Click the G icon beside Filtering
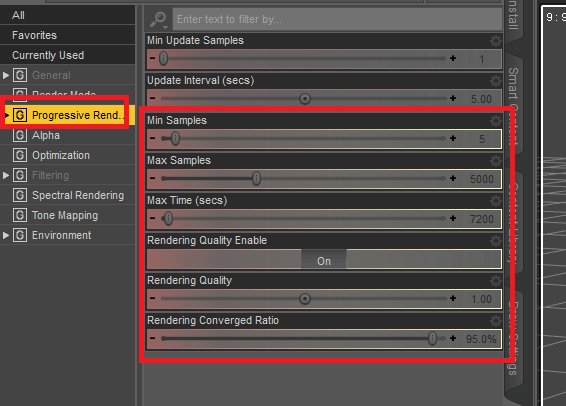The width and height of the screenshot is (566, 406). (20, 175)
